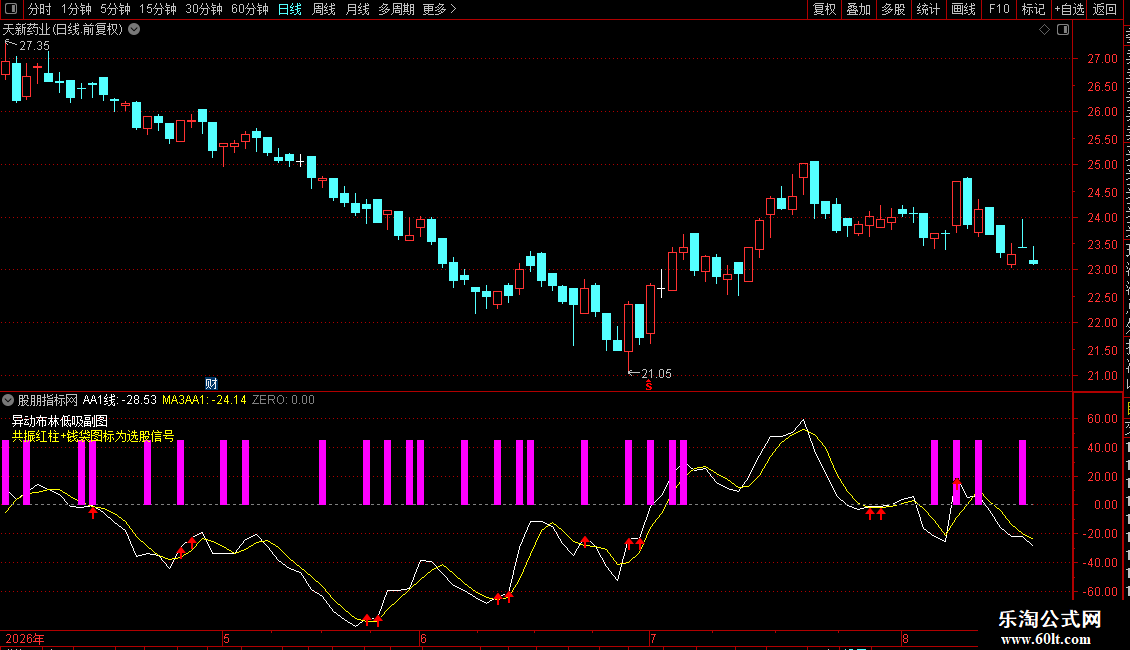Viewport: 1130px width, 650px height.
Task: Click month 6 marker on time axis
Action: pyautogui.click(x=423, y=638)
